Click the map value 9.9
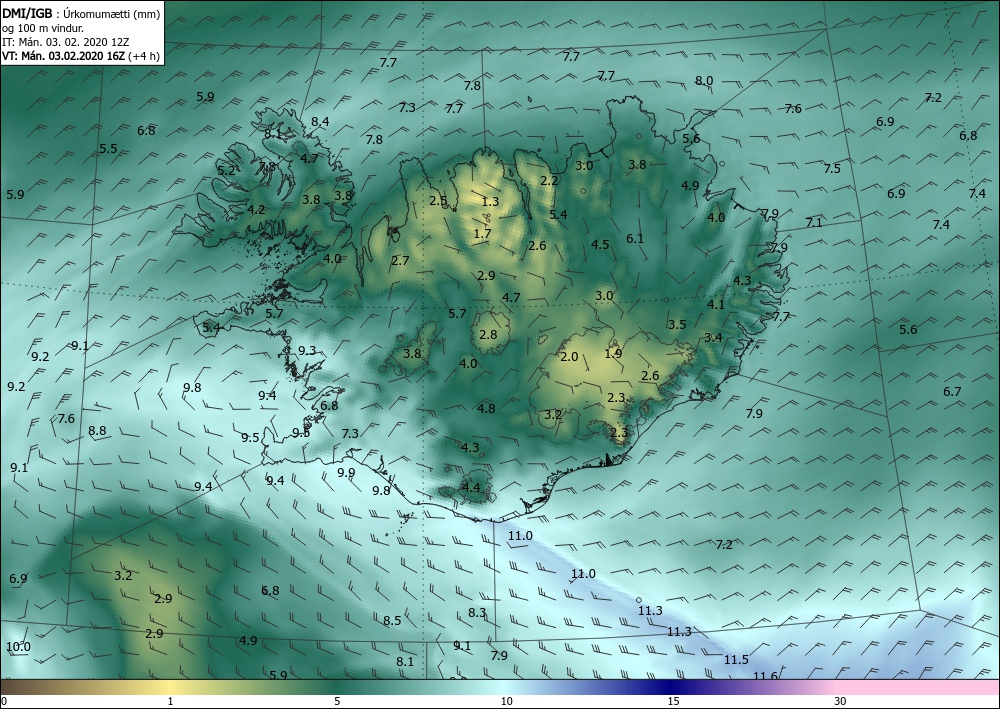Image resolution: width=1000 pixels, height=709 pixels. [x=346, y=472]
